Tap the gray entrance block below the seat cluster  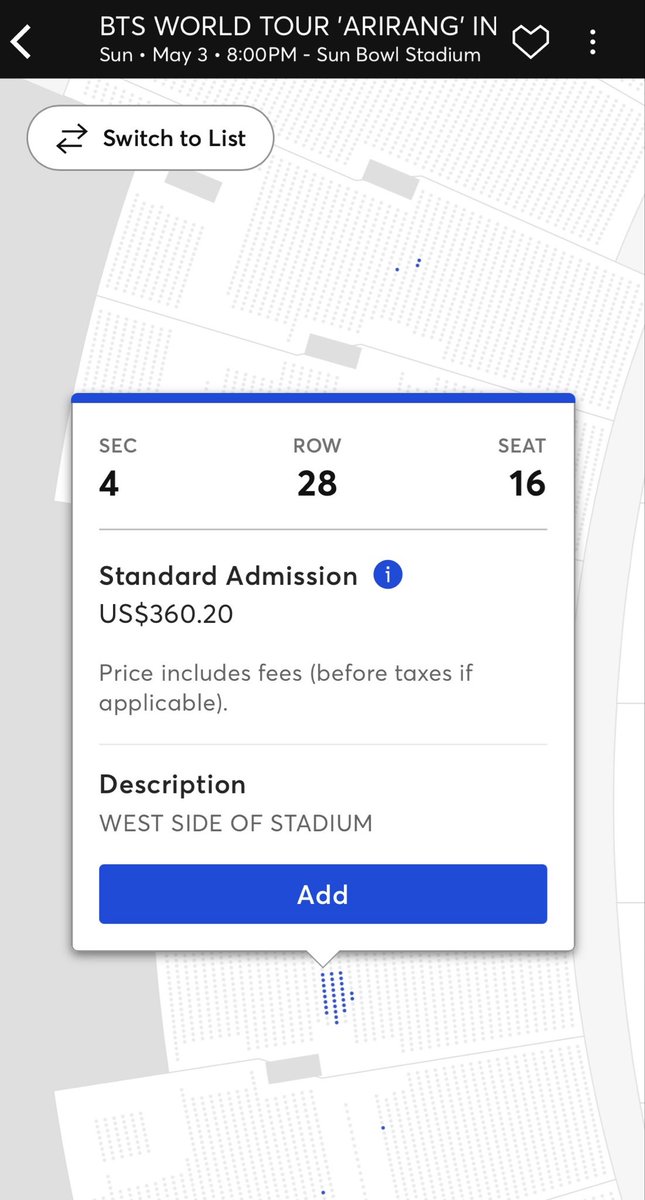click(x=293, y=1067)
